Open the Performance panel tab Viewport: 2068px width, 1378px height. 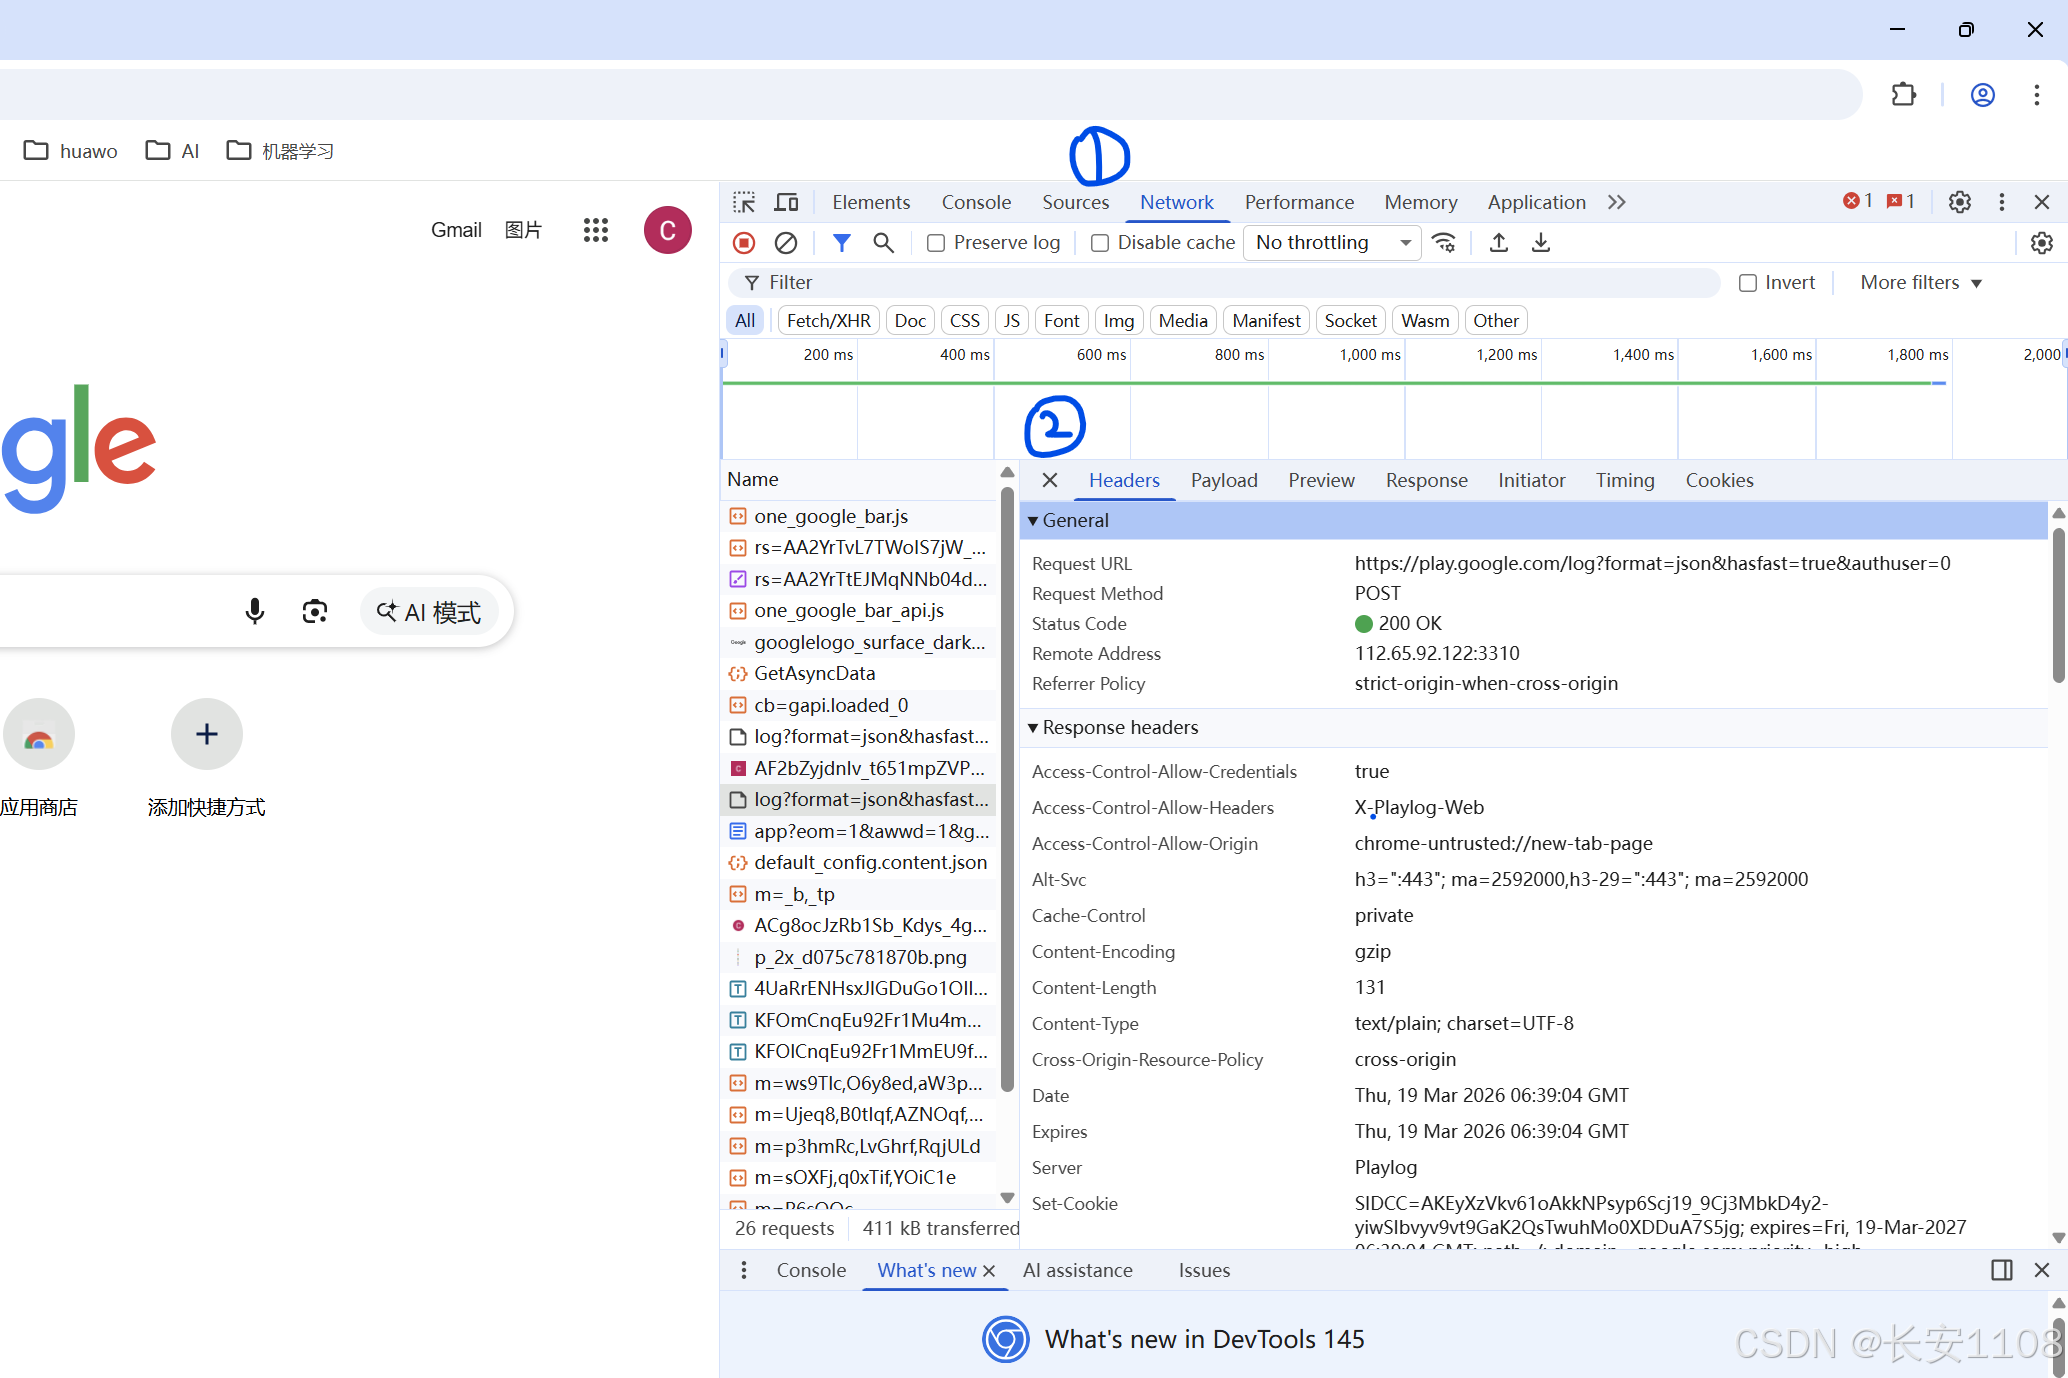1298,202
